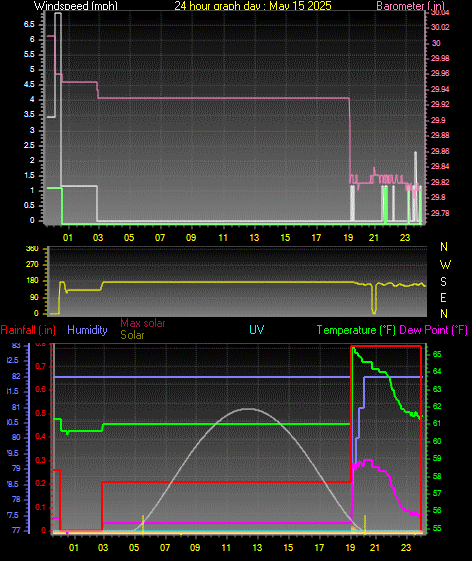472x561 pixels.
Task: Click the 'E' compass direction label
Action: (443, 298)
